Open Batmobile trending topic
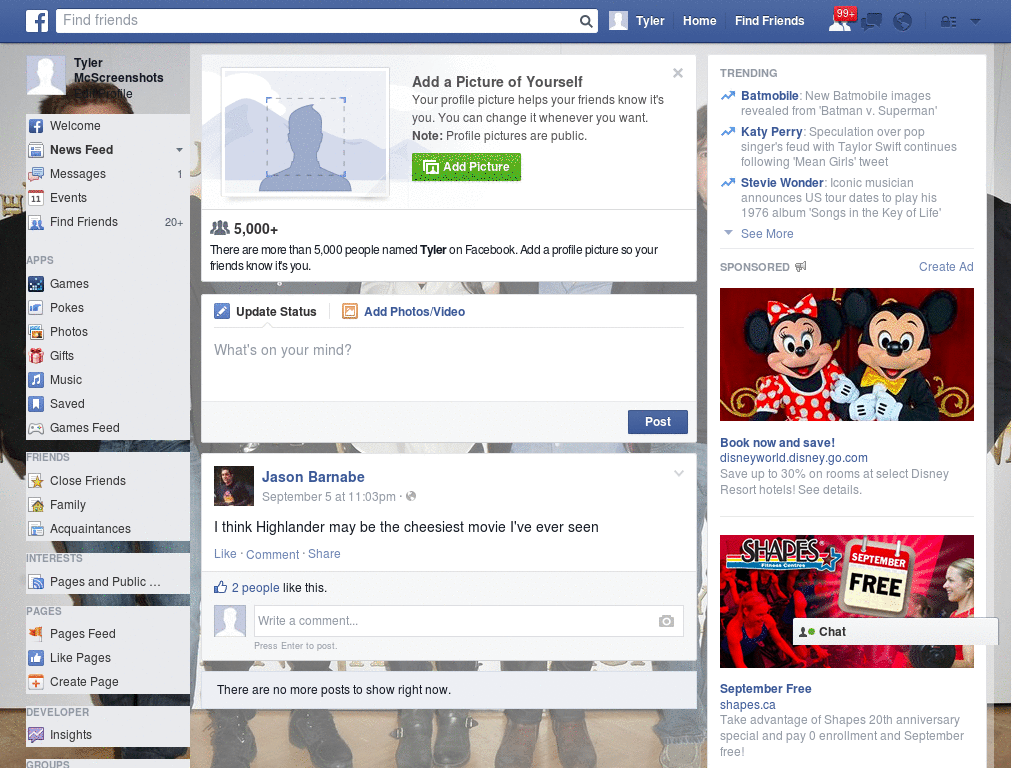This screenshot has height=768, width=1024. tap(769, 96)
